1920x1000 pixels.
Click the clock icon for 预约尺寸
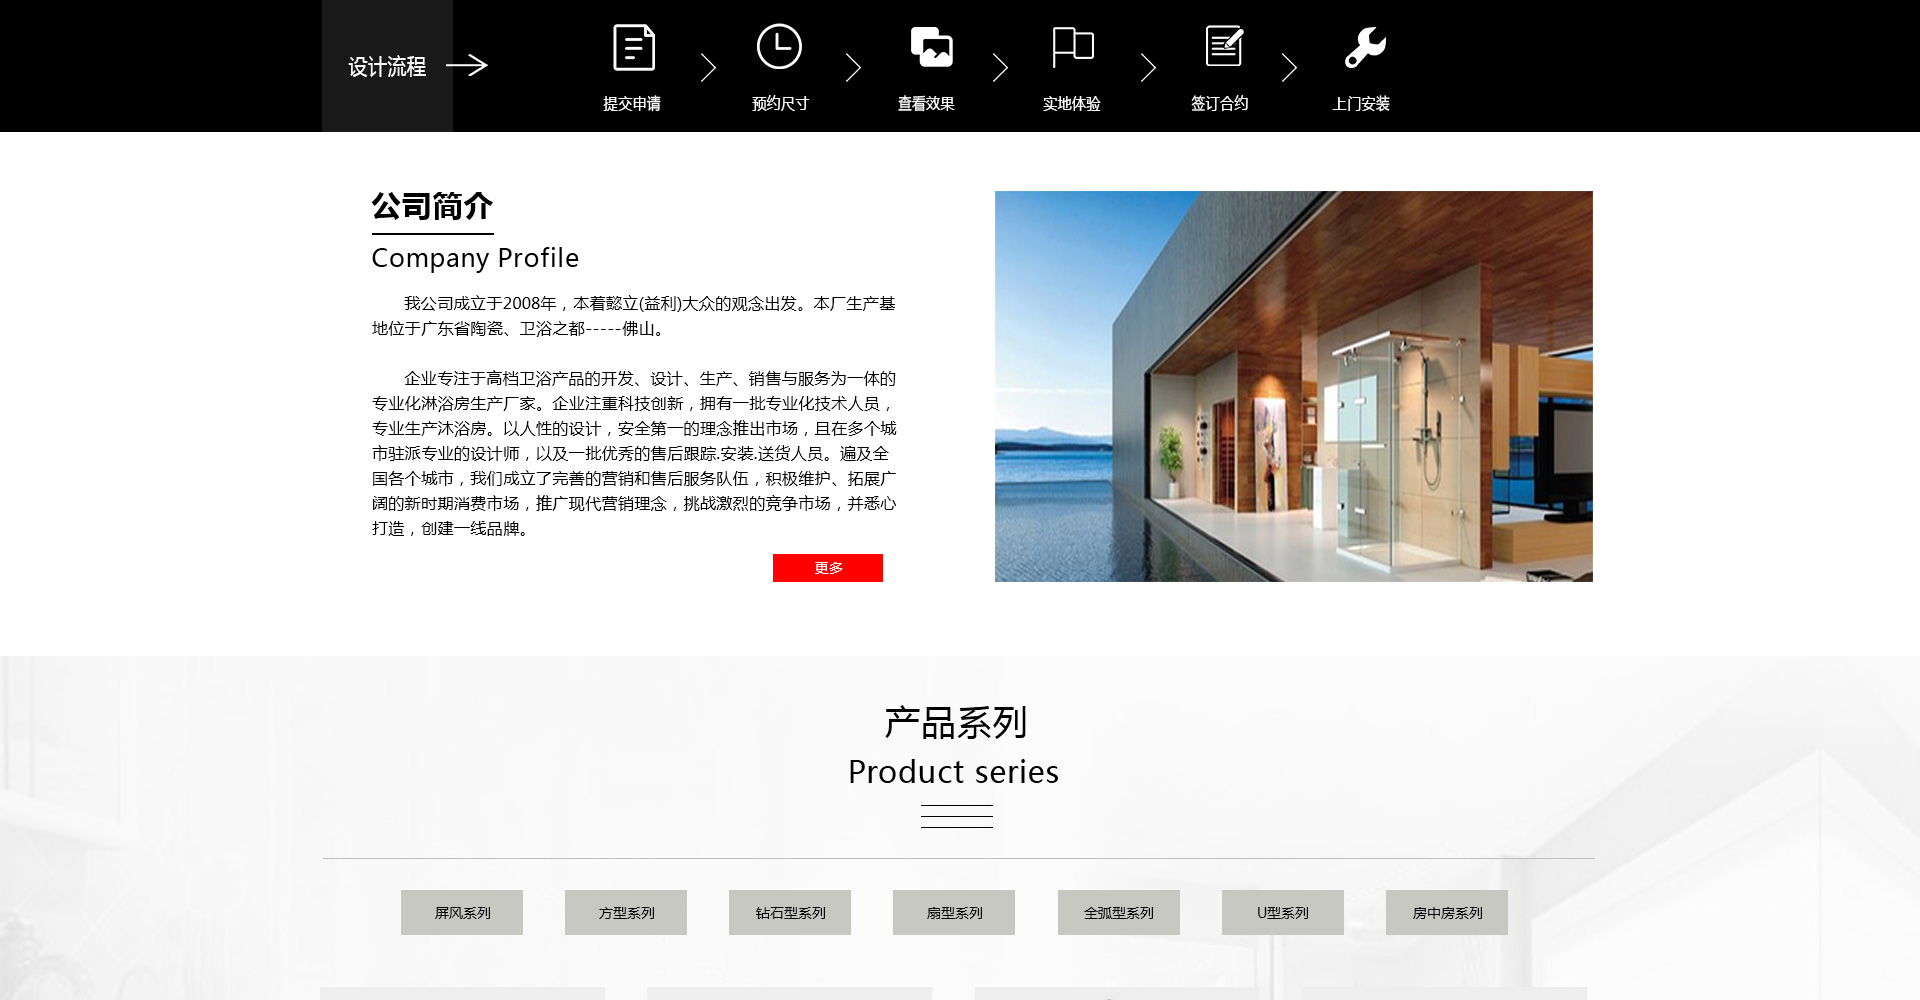779,47
